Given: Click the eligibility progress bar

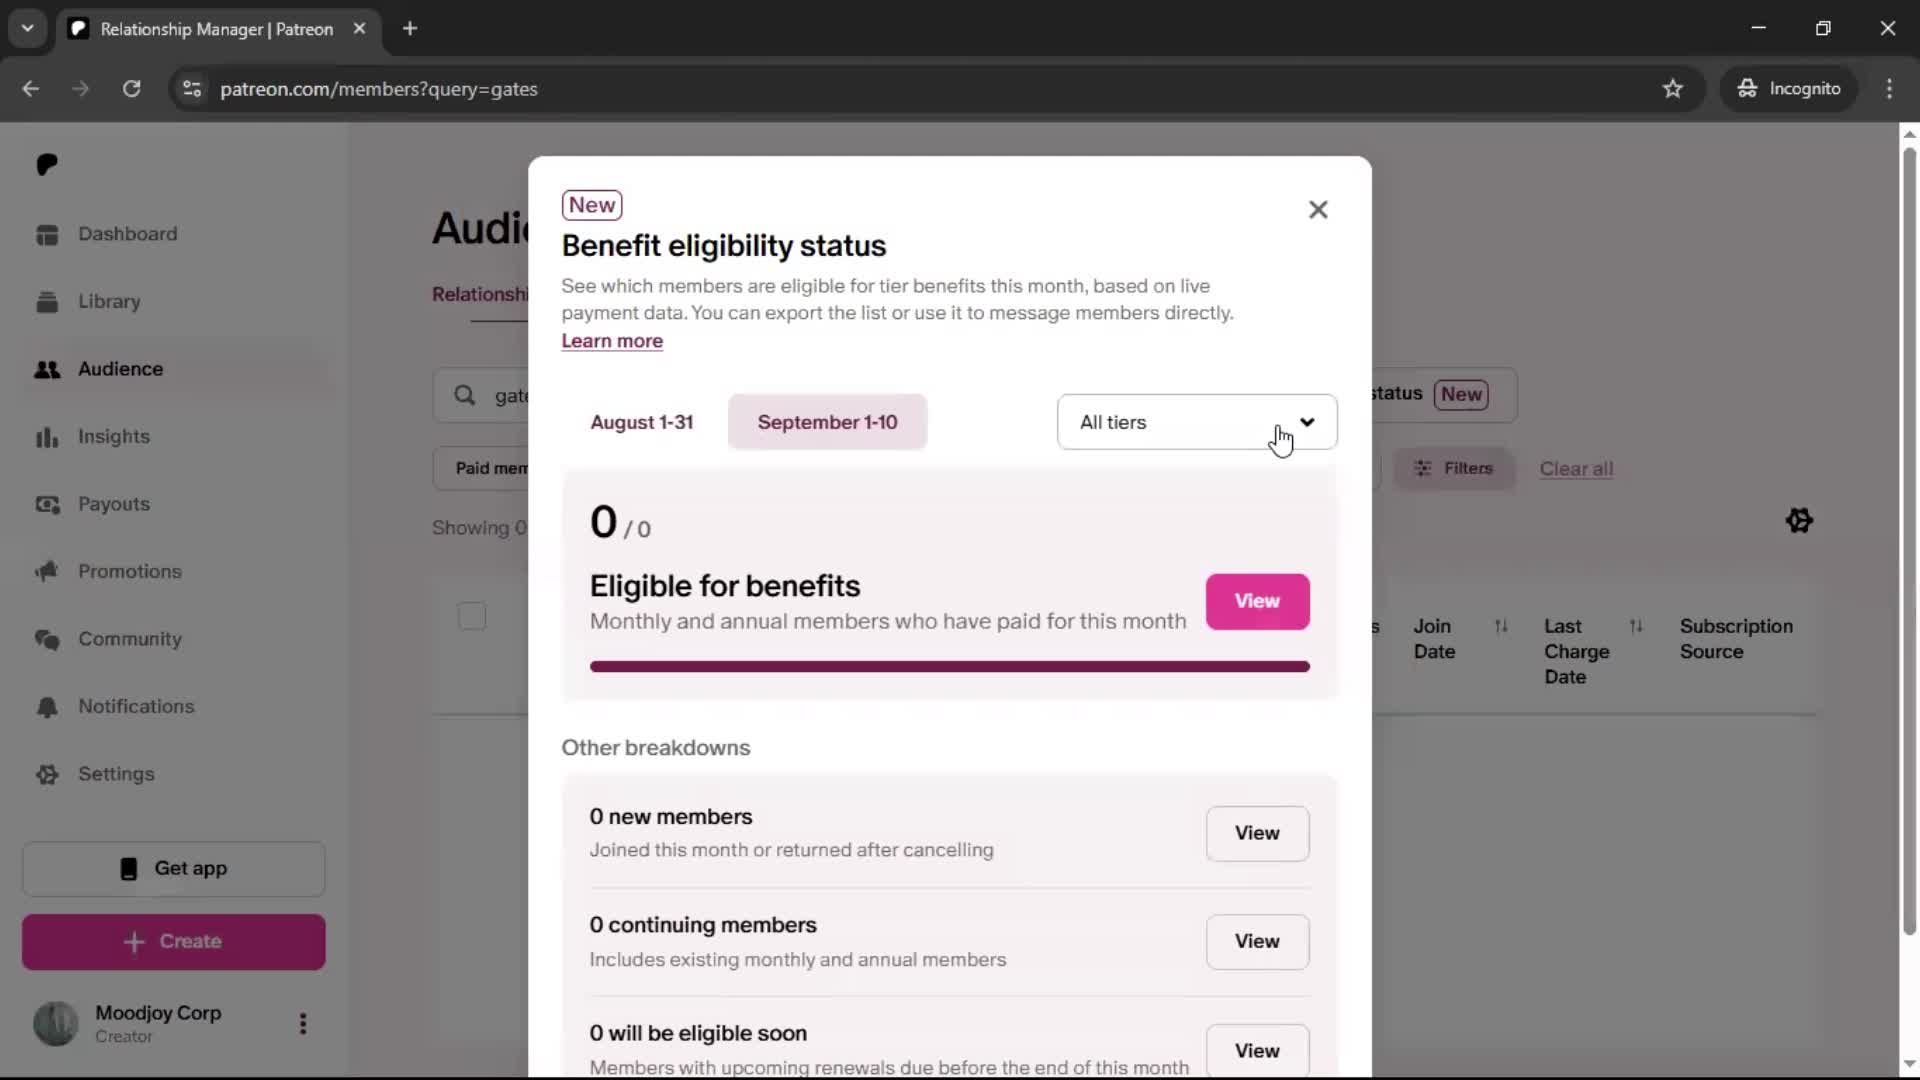Looking at the screenshot, I should click(x=950, y=667).
